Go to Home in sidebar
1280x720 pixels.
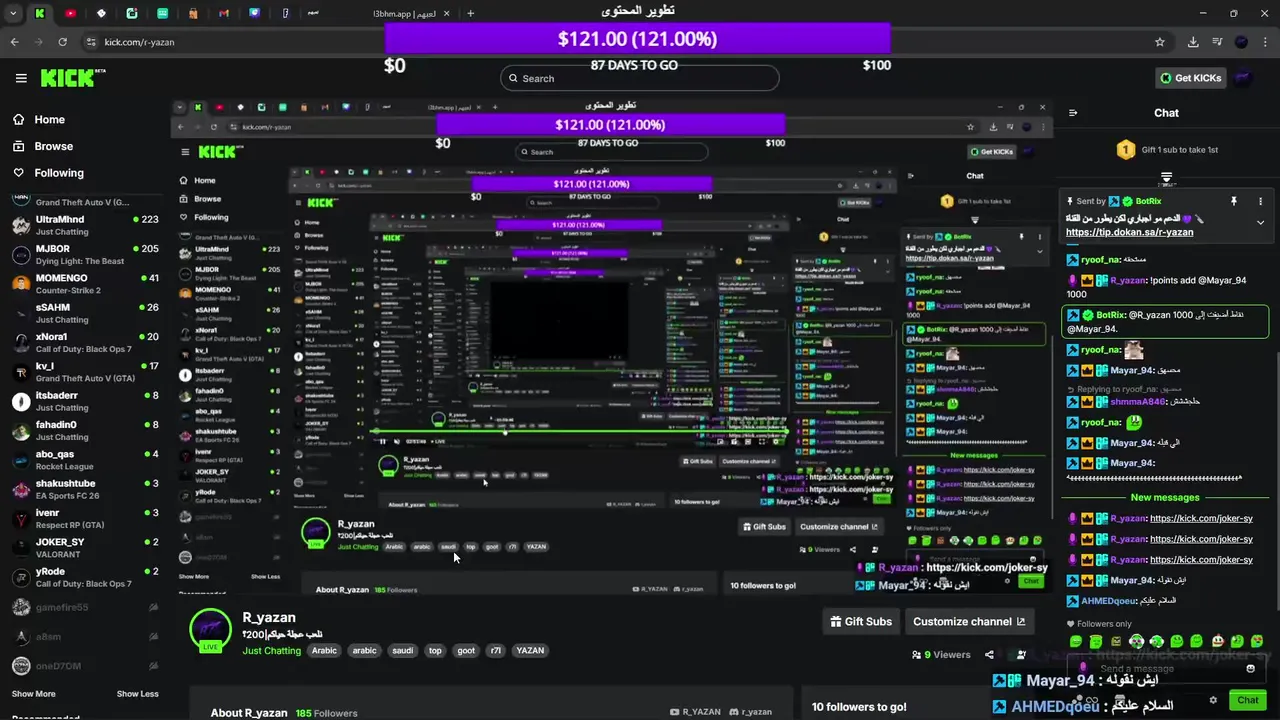tap(49, 119)
